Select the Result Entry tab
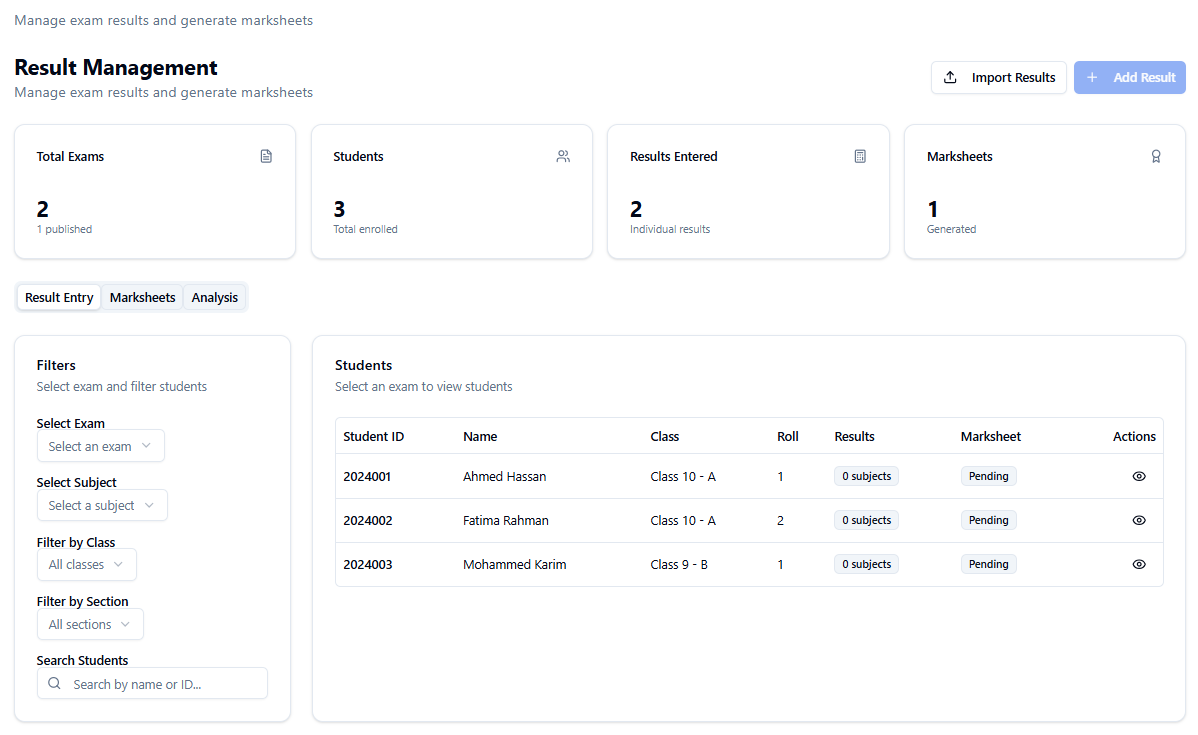Screen dimensions: 1198x735 click(x=59, y=298)
